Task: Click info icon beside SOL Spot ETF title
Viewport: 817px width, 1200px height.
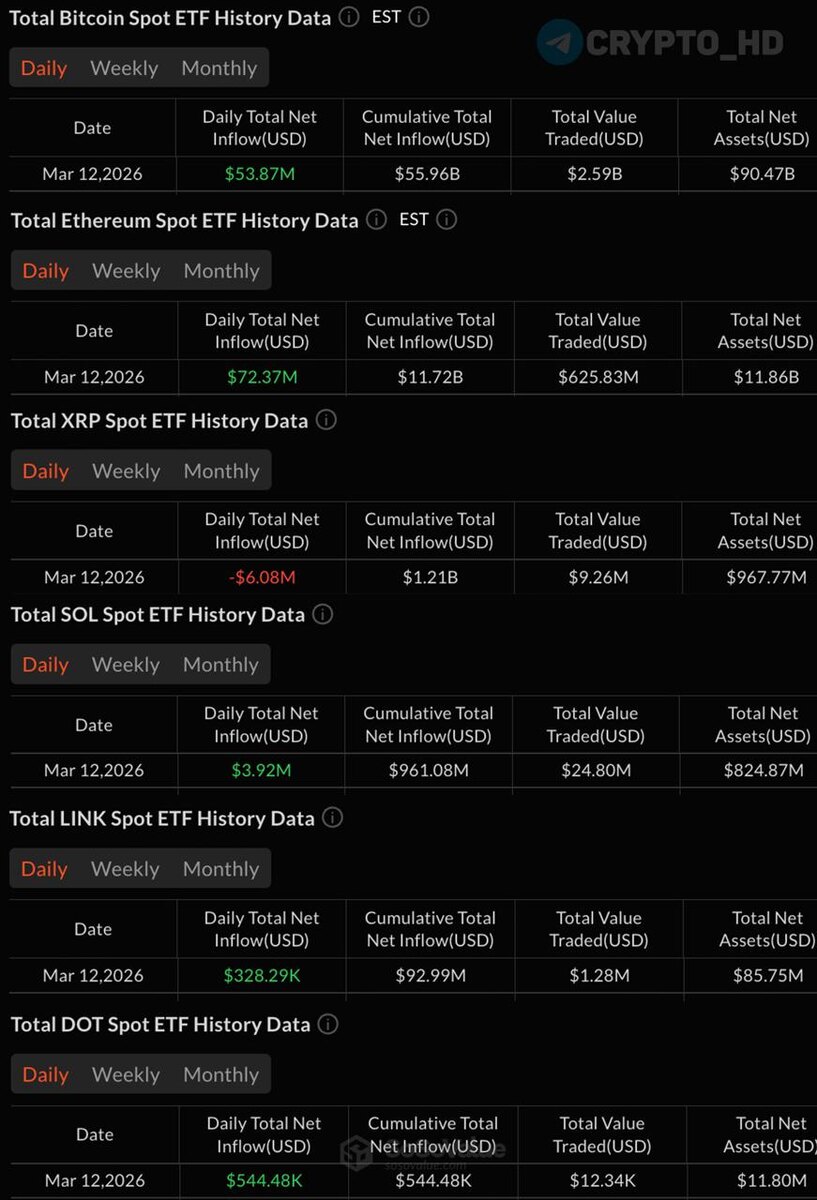Action: [323, 614]
